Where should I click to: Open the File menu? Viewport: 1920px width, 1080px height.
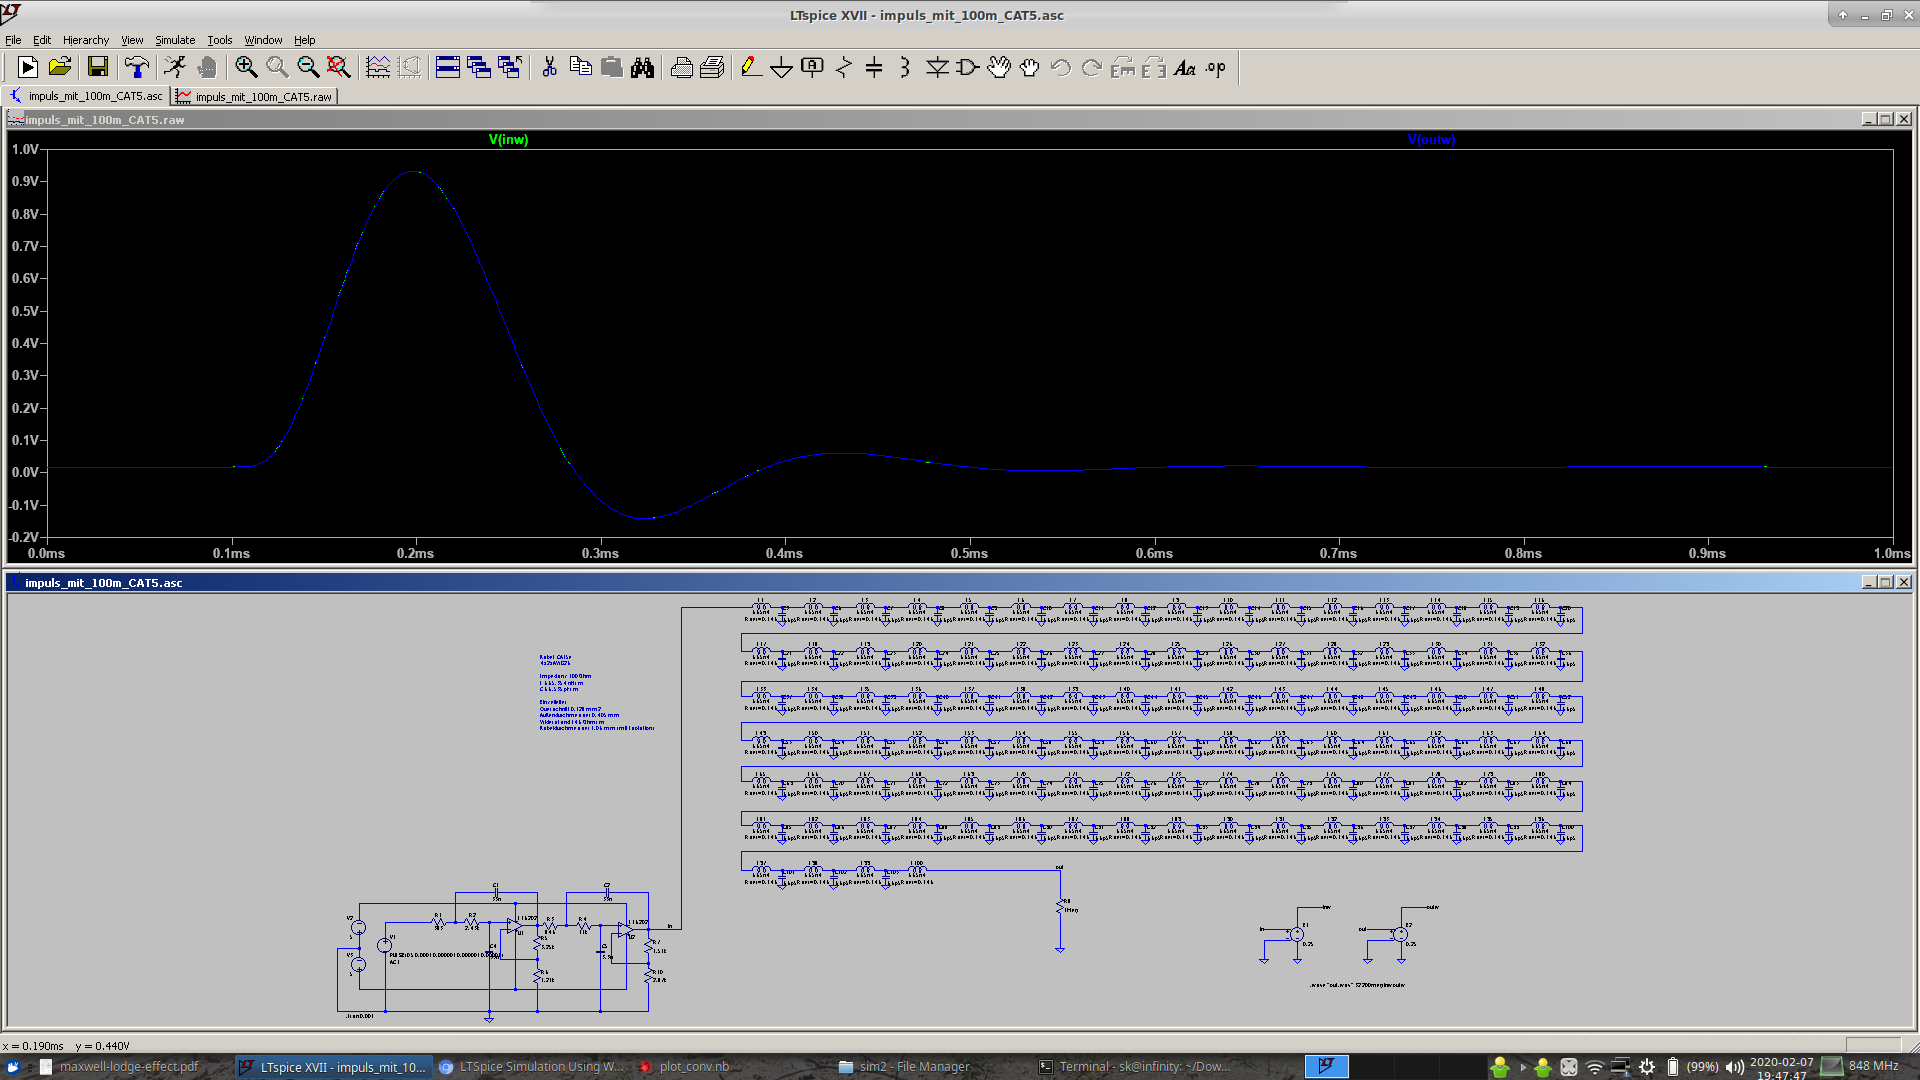[13, 40]
